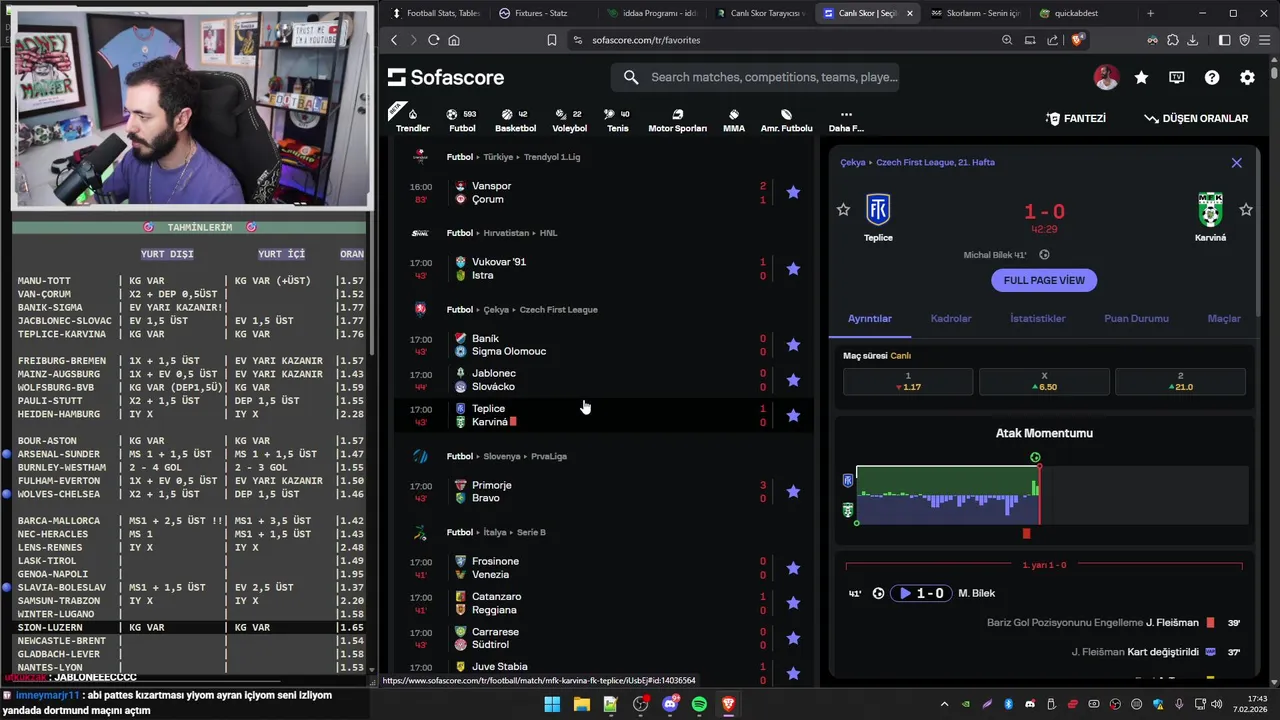This screenshot has width=1280, height=720.
Task: Open Spotify from the taskbar
Action: coord(699,704)
